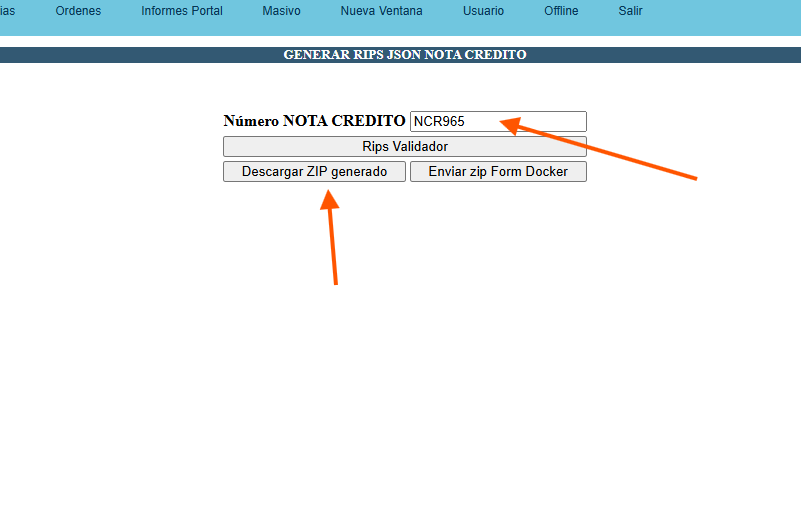This screenshot has width=801, height=512.
Task: Click the blank white area below the buttons
Action: (400, 380)
